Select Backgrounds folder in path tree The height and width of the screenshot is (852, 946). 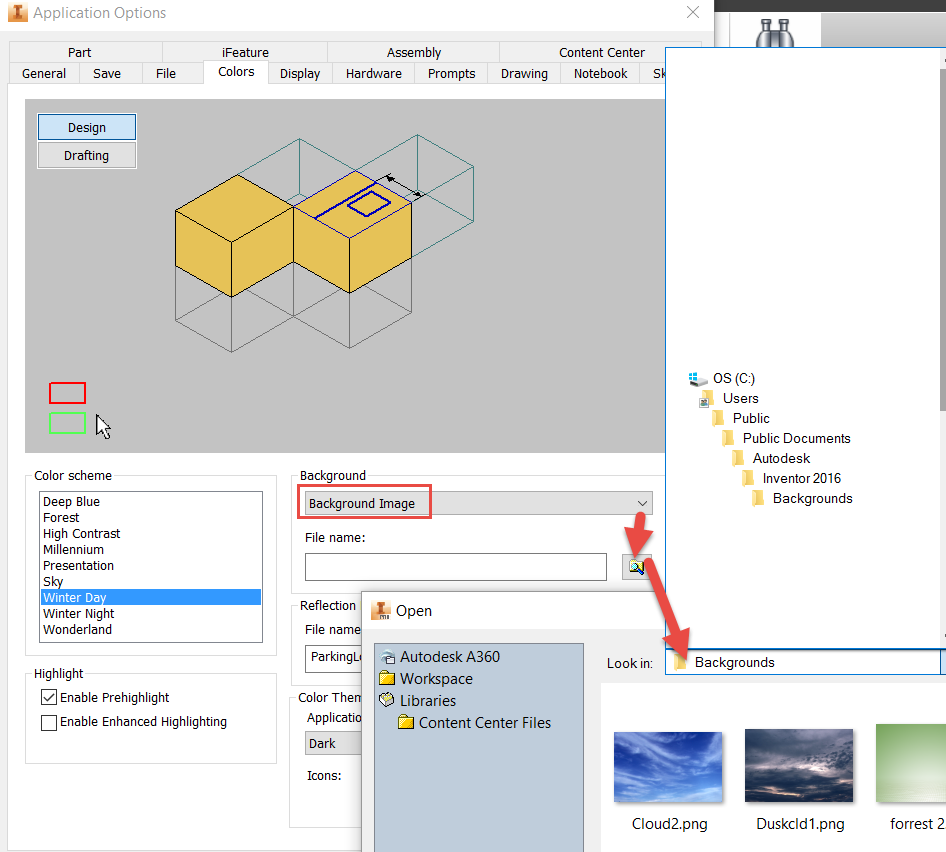pos(802,498)
